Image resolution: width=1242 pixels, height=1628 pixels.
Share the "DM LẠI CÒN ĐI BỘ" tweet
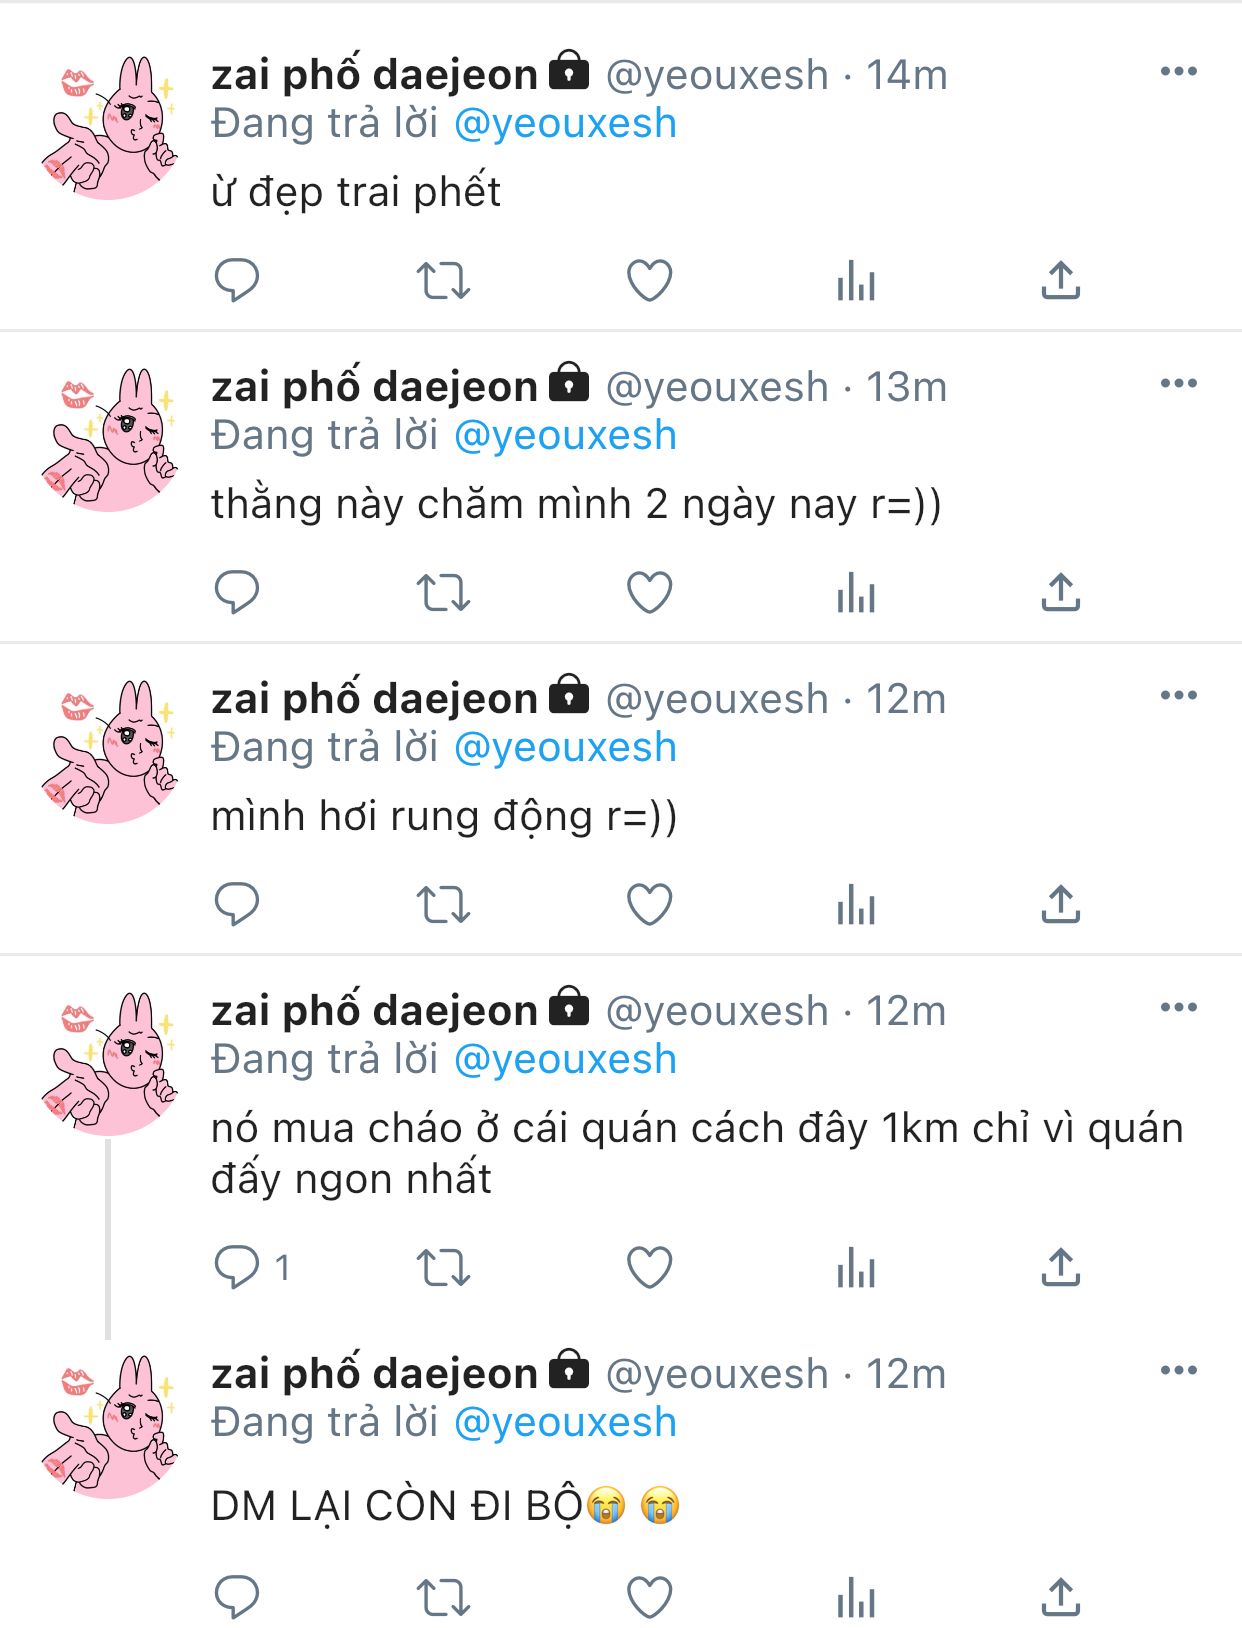coord(1061,1597)
